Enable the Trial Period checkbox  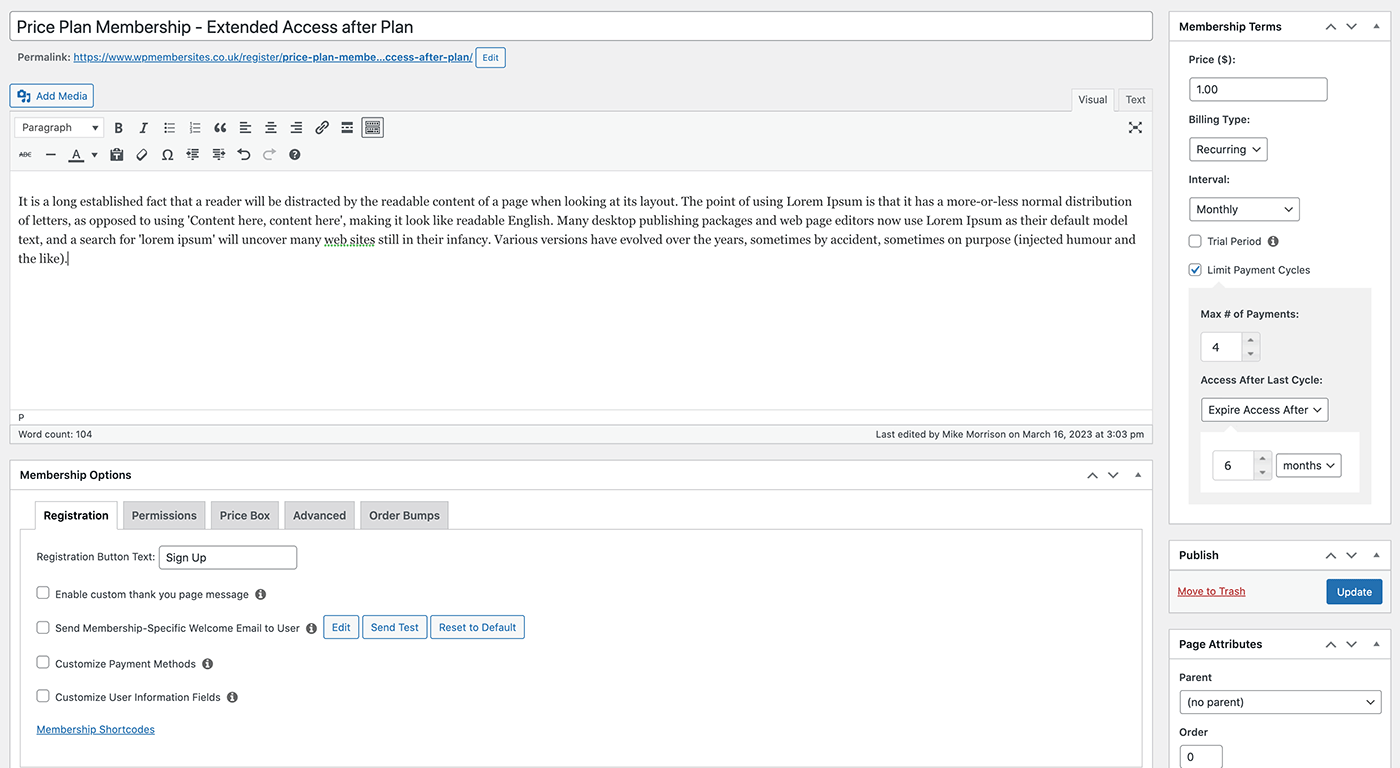click(1195, 241)
